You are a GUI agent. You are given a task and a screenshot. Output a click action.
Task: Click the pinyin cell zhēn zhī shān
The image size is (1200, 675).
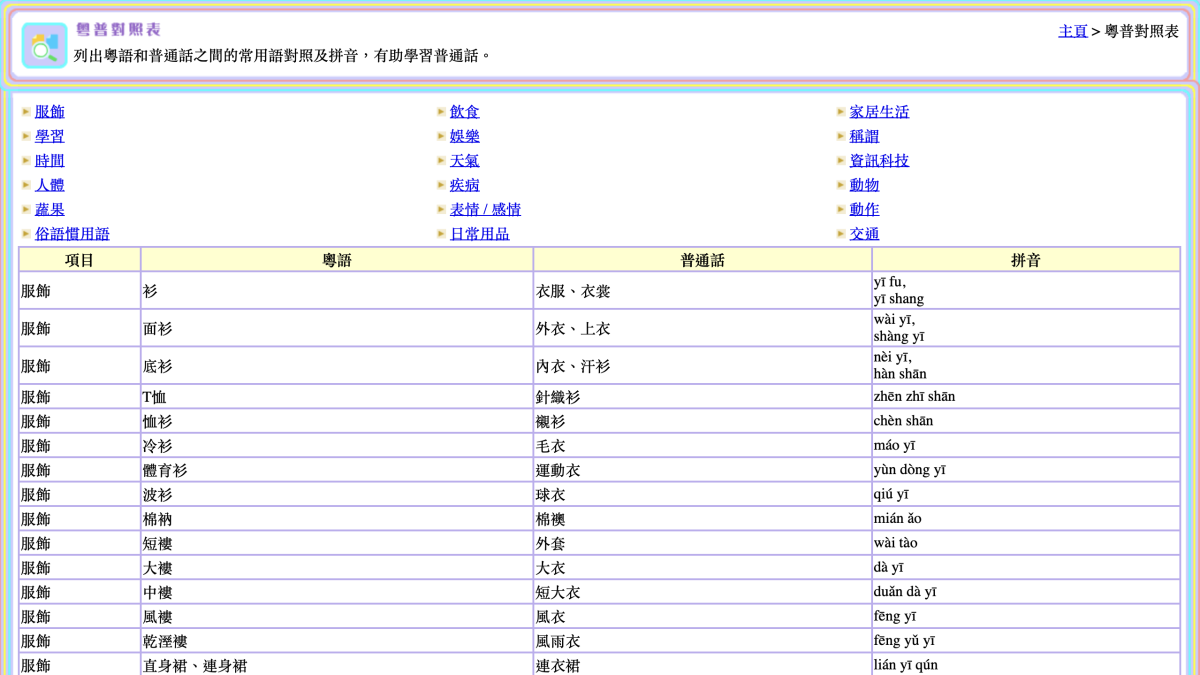[x=1026, y=397]
